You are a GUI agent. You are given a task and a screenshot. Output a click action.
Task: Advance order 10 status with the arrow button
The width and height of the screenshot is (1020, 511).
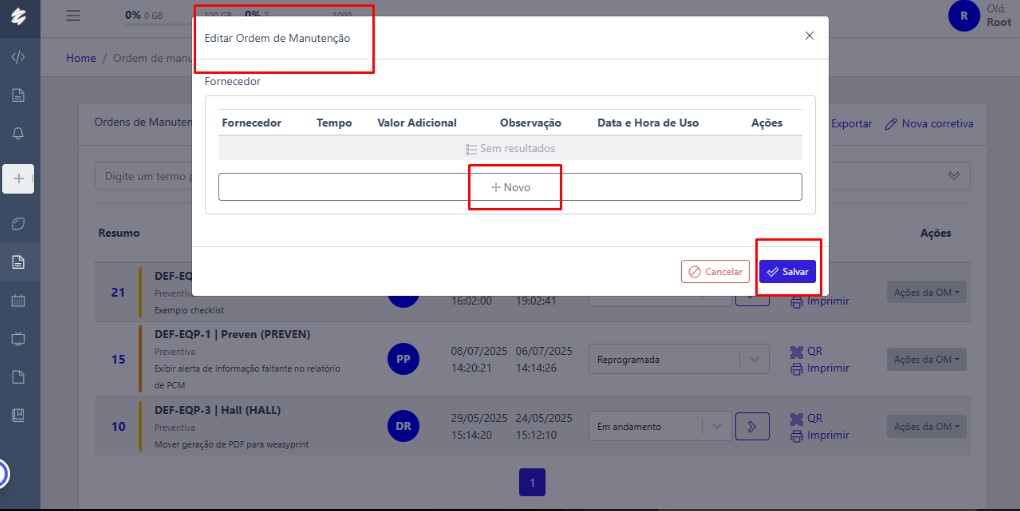[x=751, y=426]
